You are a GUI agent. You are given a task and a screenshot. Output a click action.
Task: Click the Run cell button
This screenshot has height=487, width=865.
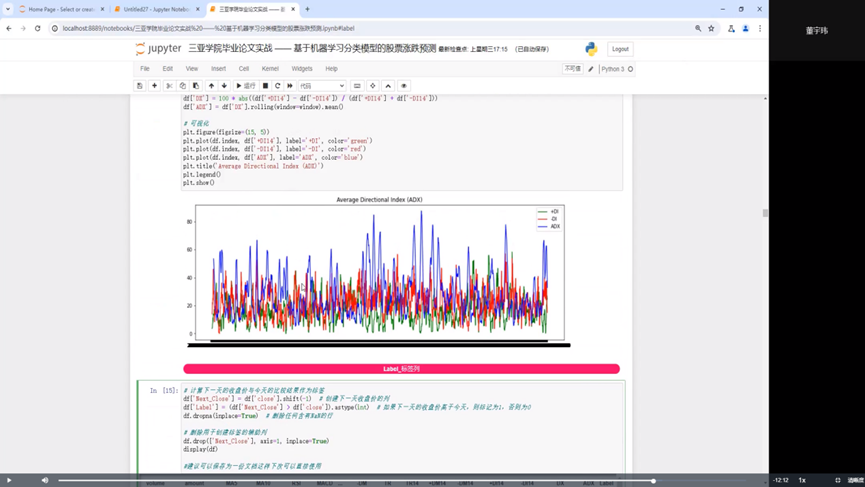coord(245,86)
